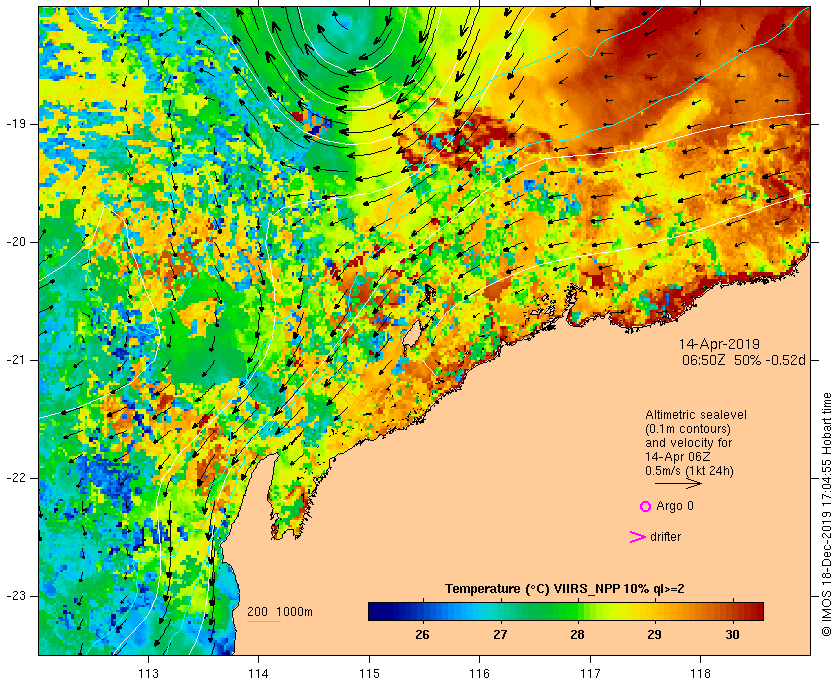Click the -20 latitude axis label
This screenshot has height=680, width=840.
point(15,242)
